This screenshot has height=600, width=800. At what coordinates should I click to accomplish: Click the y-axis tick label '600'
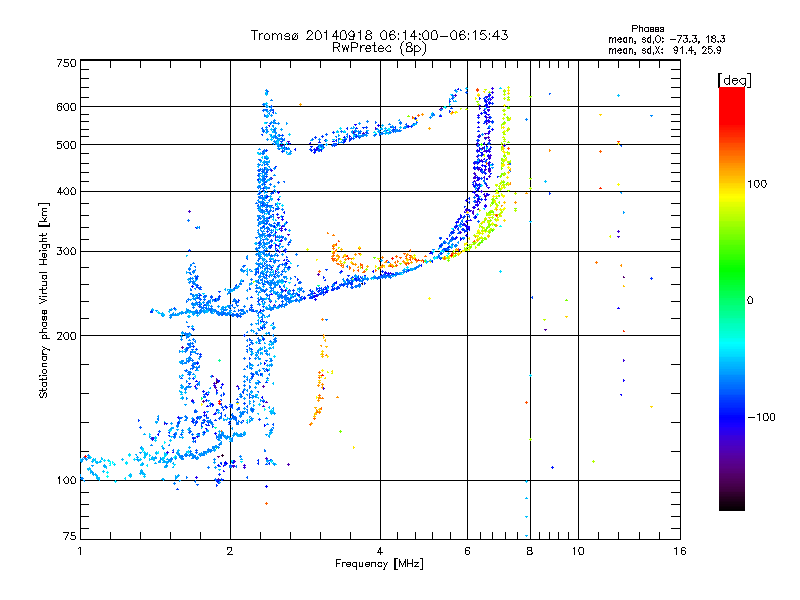66,107
